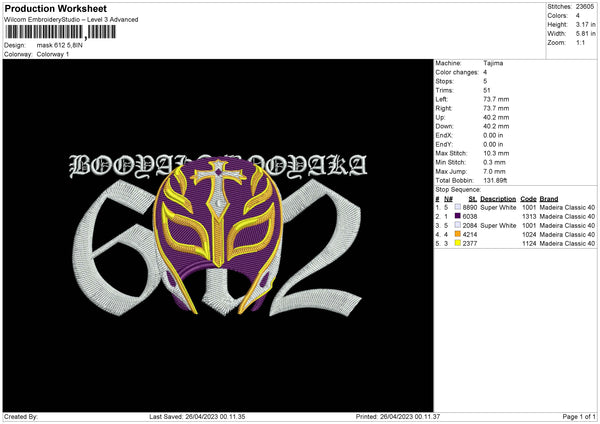Image resolution: width=600 pixels, height=424 pixels.
Task: Click the BOOYAKA BOOYAKA lettering in preview
Action: (218, 166)
